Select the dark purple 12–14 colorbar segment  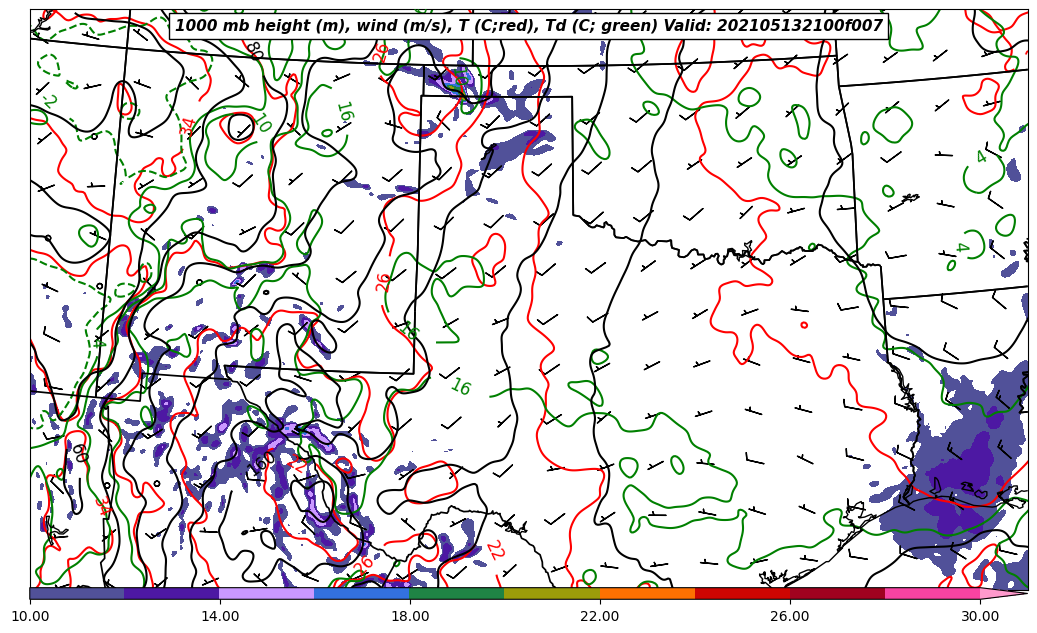point(171,593)
